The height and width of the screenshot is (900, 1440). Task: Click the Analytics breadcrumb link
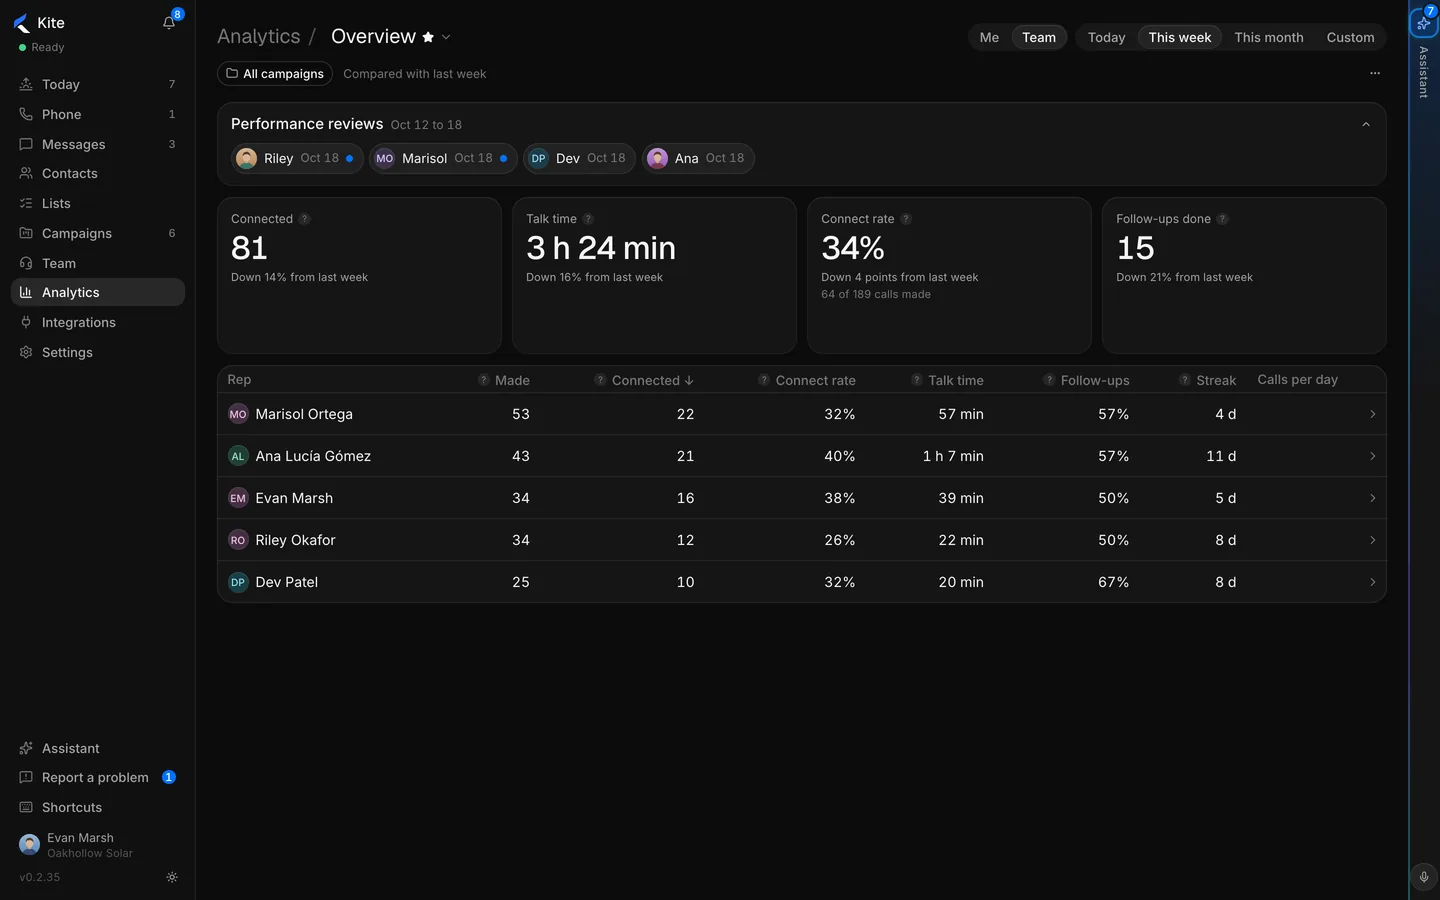(258, 37)
